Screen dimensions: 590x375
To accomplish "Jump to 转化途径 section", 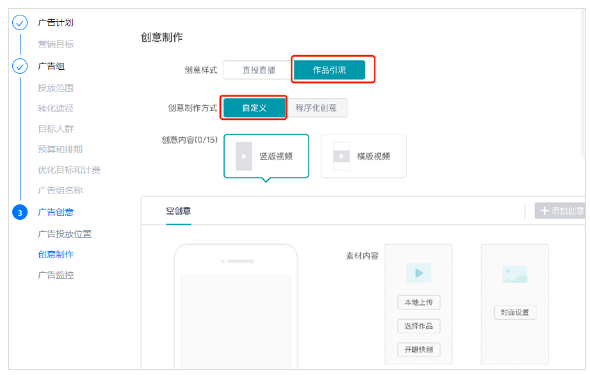I will [x=56, y=108].
